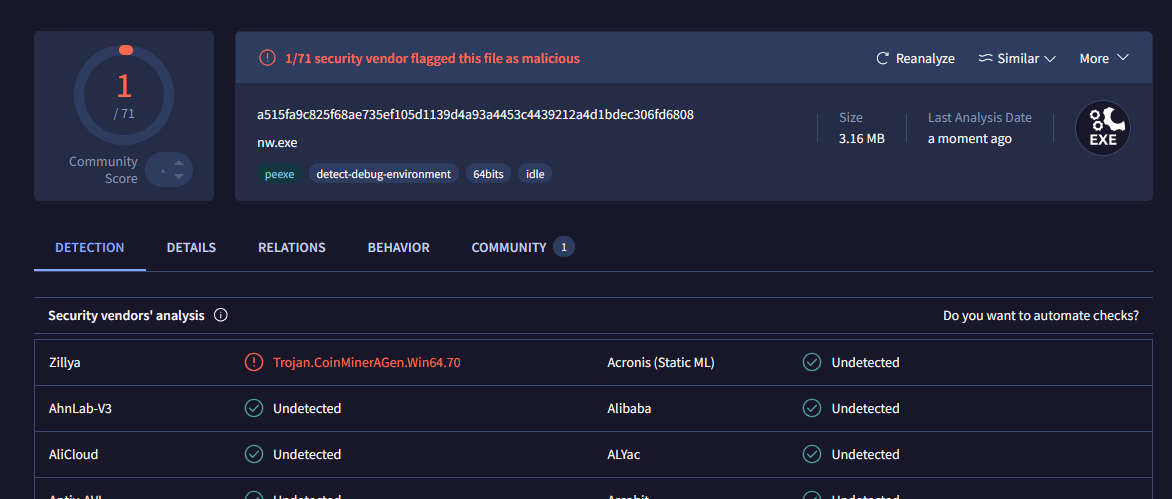The height and width of the screenshot is (499, 1172).
Task: Click the info icon beside Security vendors' analysis
Action: (x=221, y=315)
